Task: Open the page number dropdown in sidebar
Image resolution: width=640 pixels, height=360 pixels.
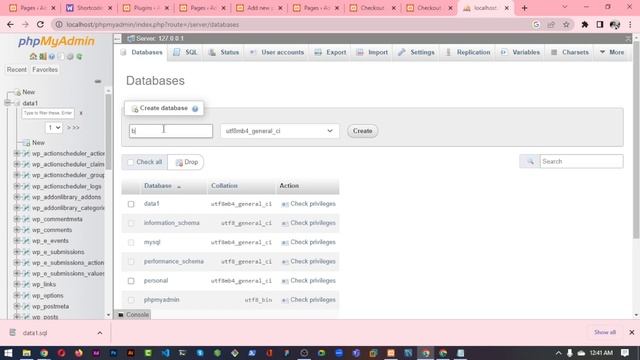Action: click(53, 128)
